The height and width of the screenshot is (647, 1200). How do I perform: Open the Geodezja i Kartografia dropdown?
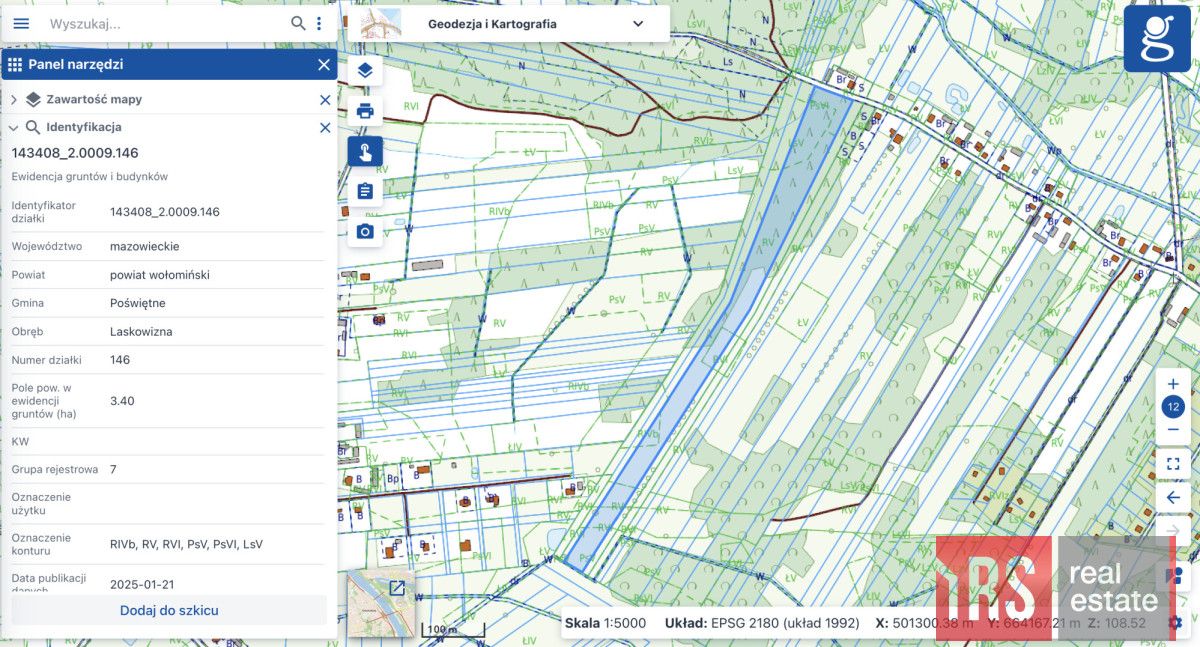click(637, 24)
